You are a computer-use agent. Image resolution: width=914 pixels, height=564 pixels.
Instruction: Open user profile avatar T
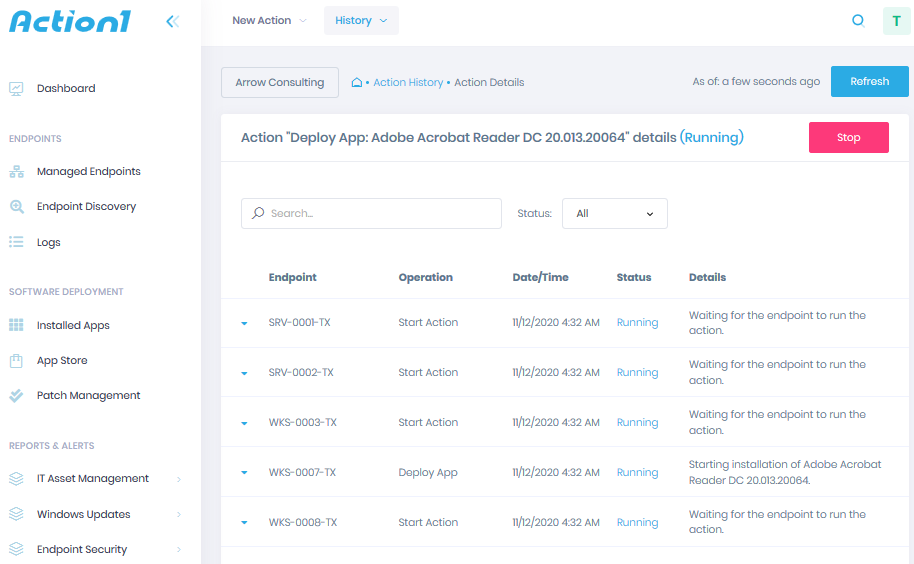[897, 21]
